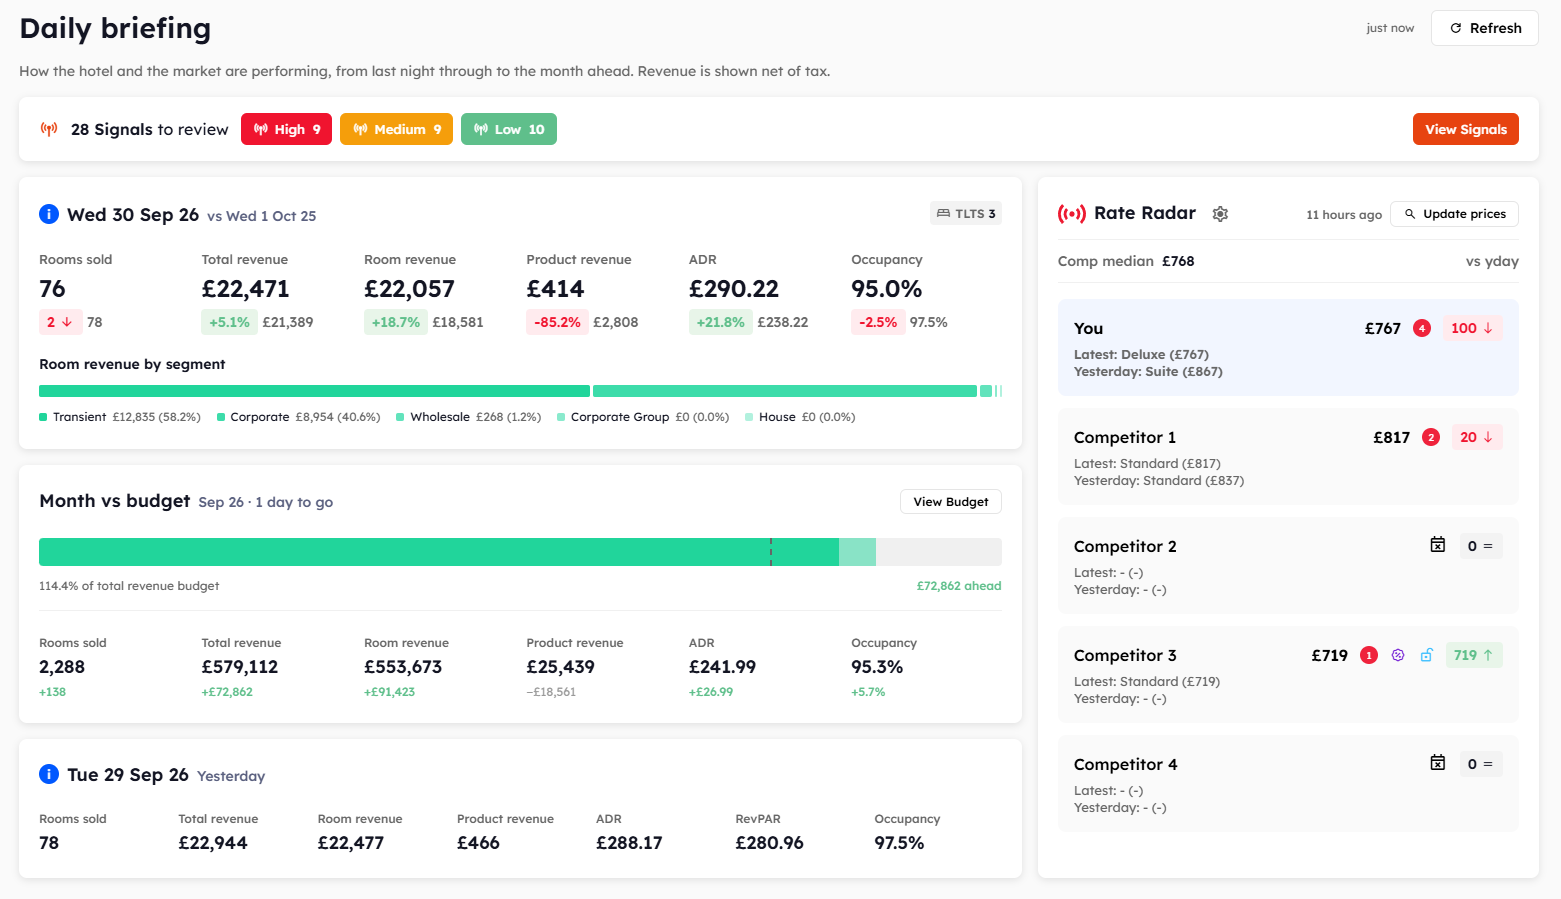
Task: Click the month vs budget progress bar
Action: [520, 552]
